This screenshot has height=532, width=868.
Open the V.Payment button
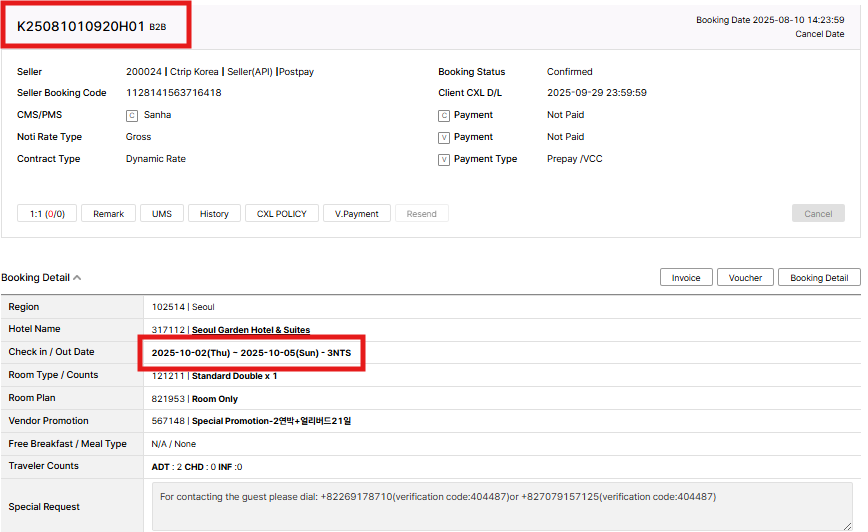[x=357, y=213]
